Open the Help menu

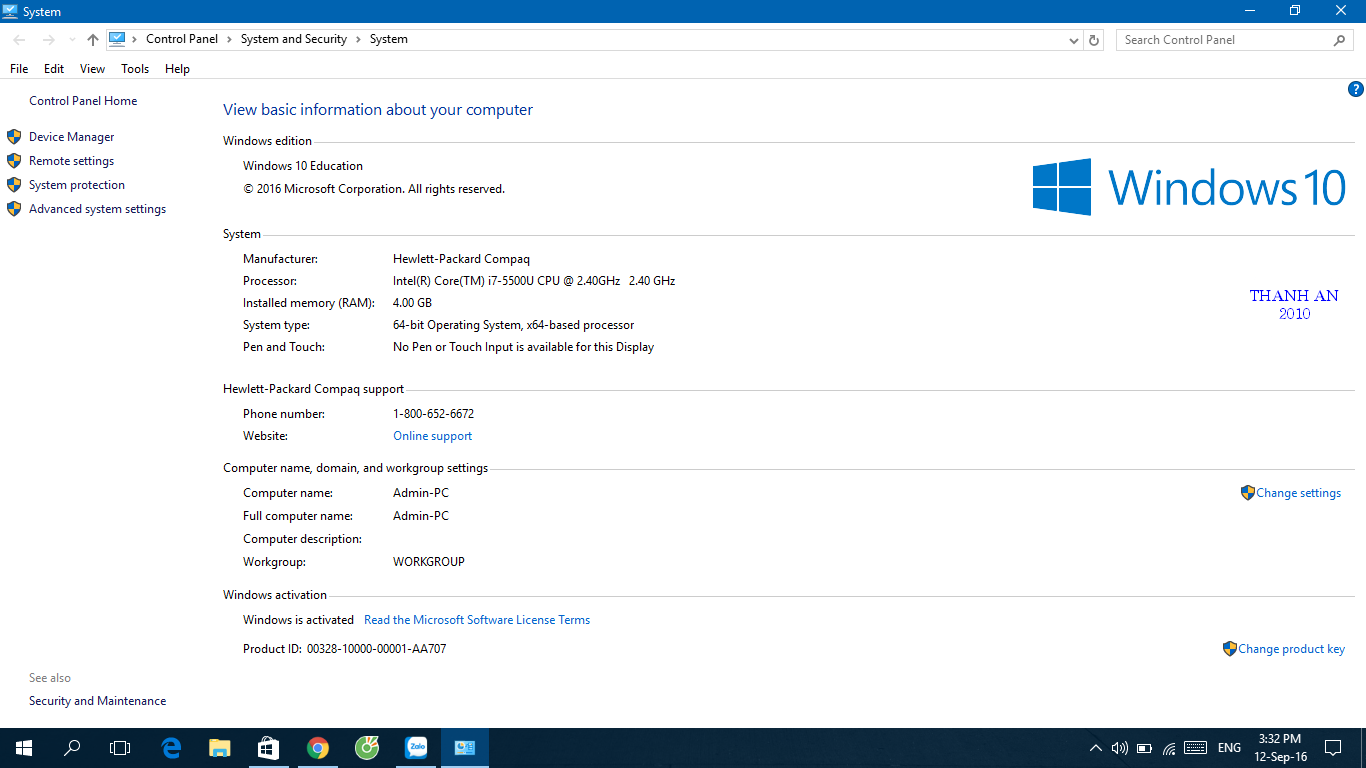click(x=178, y=69)
